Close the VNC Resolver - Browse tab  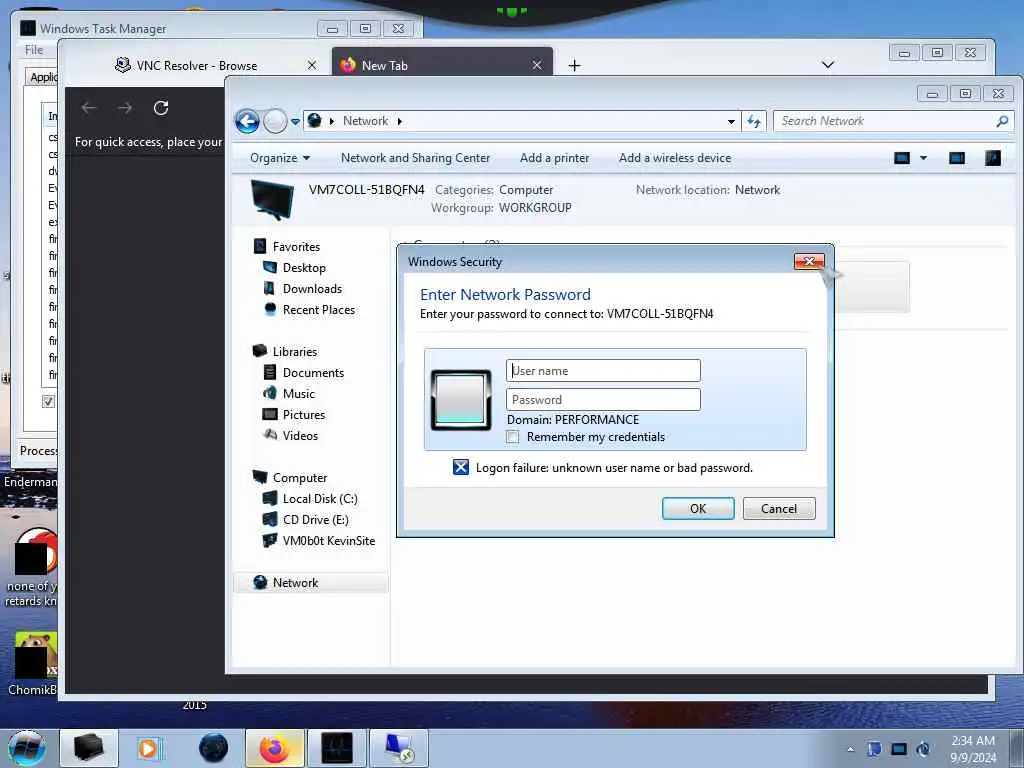[312, 65]
